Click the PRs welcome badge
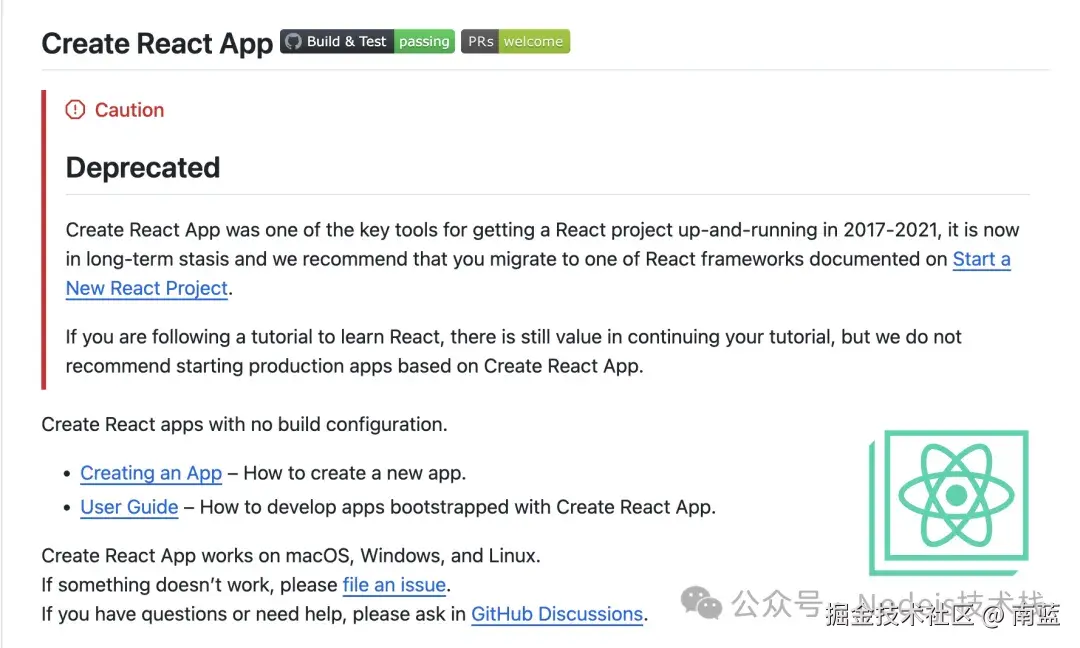The width and height of the screenshot is (1080, 648). pyautogui.click(x=515, y=42)
